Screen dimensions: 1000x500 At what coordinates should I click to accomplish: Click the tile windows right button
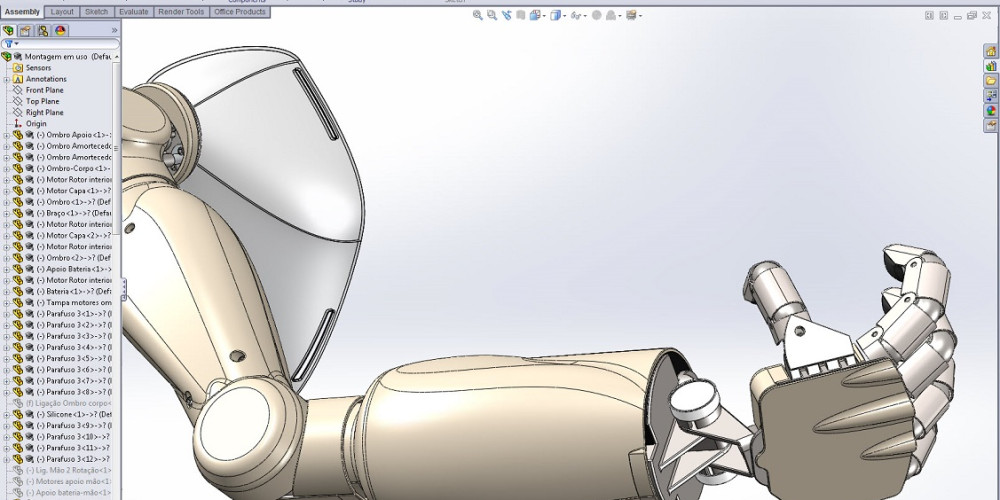pyautogui.click(x=943, y=15)
